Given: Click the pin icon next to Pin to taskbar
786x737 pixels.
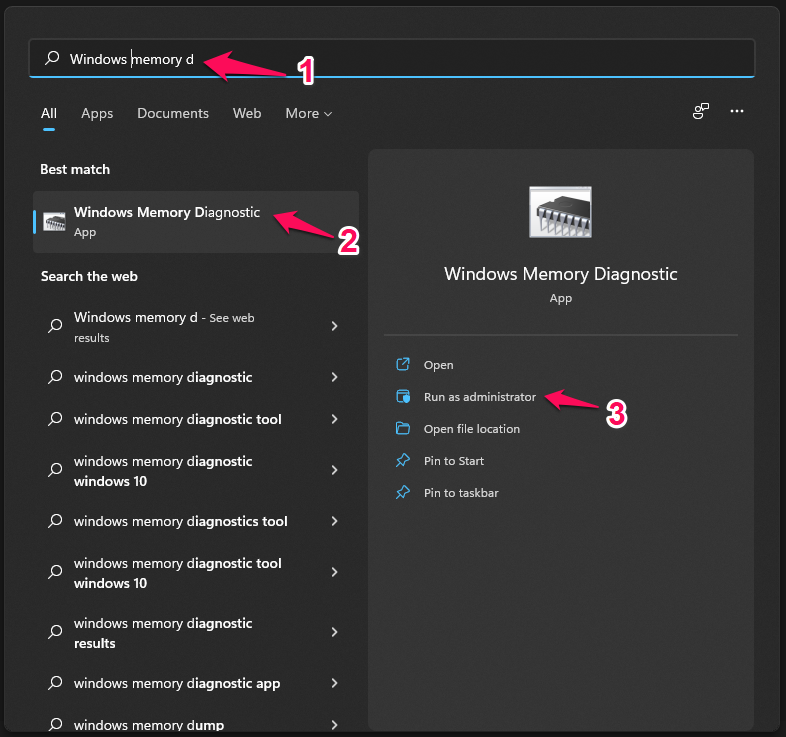Looking at the screenshot, I should [x=403, y=493].
